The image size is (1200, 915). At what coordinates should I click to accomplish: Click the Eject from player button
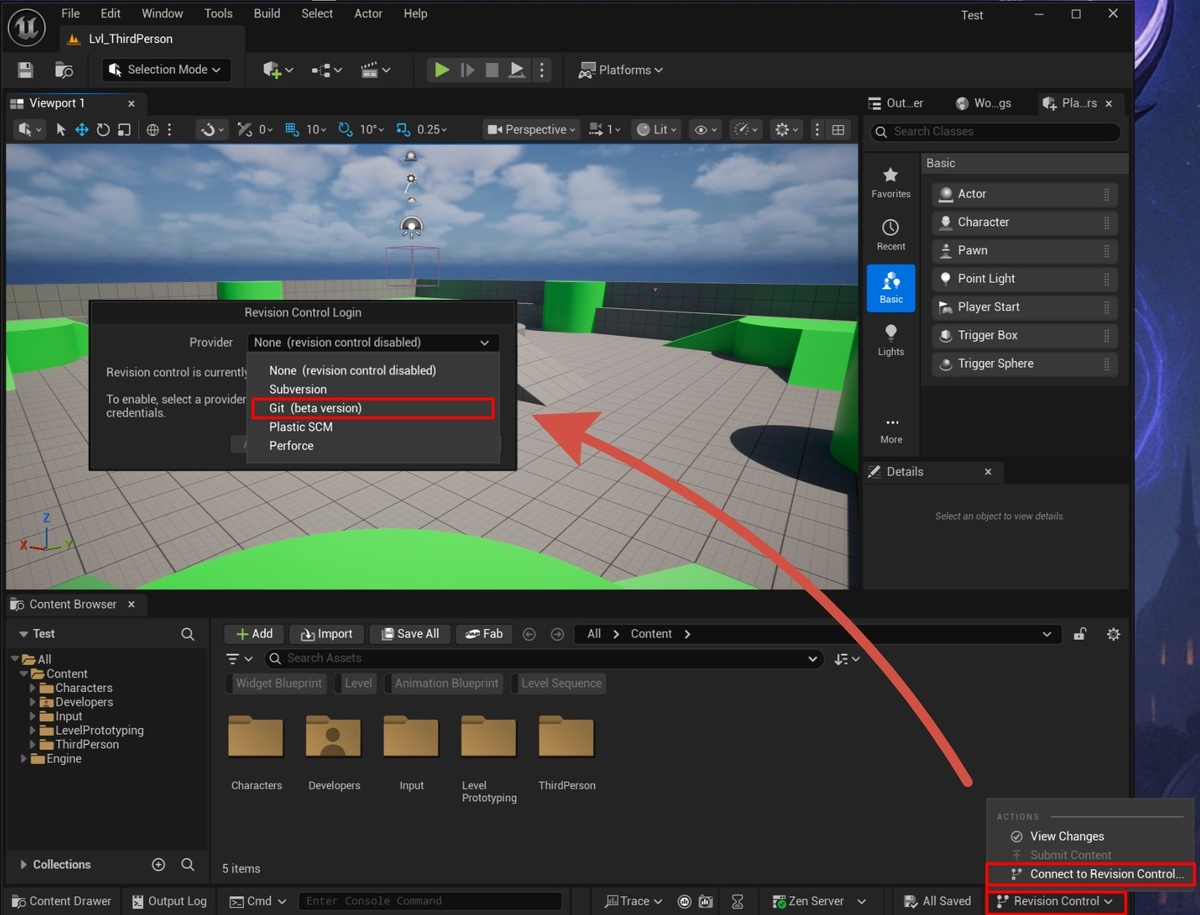click(517, 70)
